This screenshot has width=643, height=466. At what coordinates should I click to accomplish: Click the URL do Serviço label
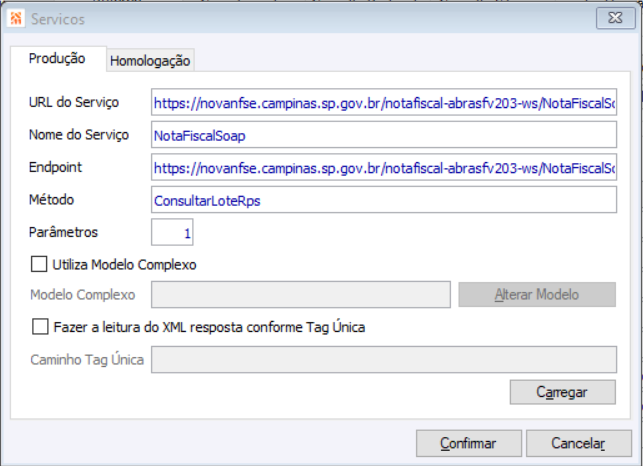tap(75, 103)
